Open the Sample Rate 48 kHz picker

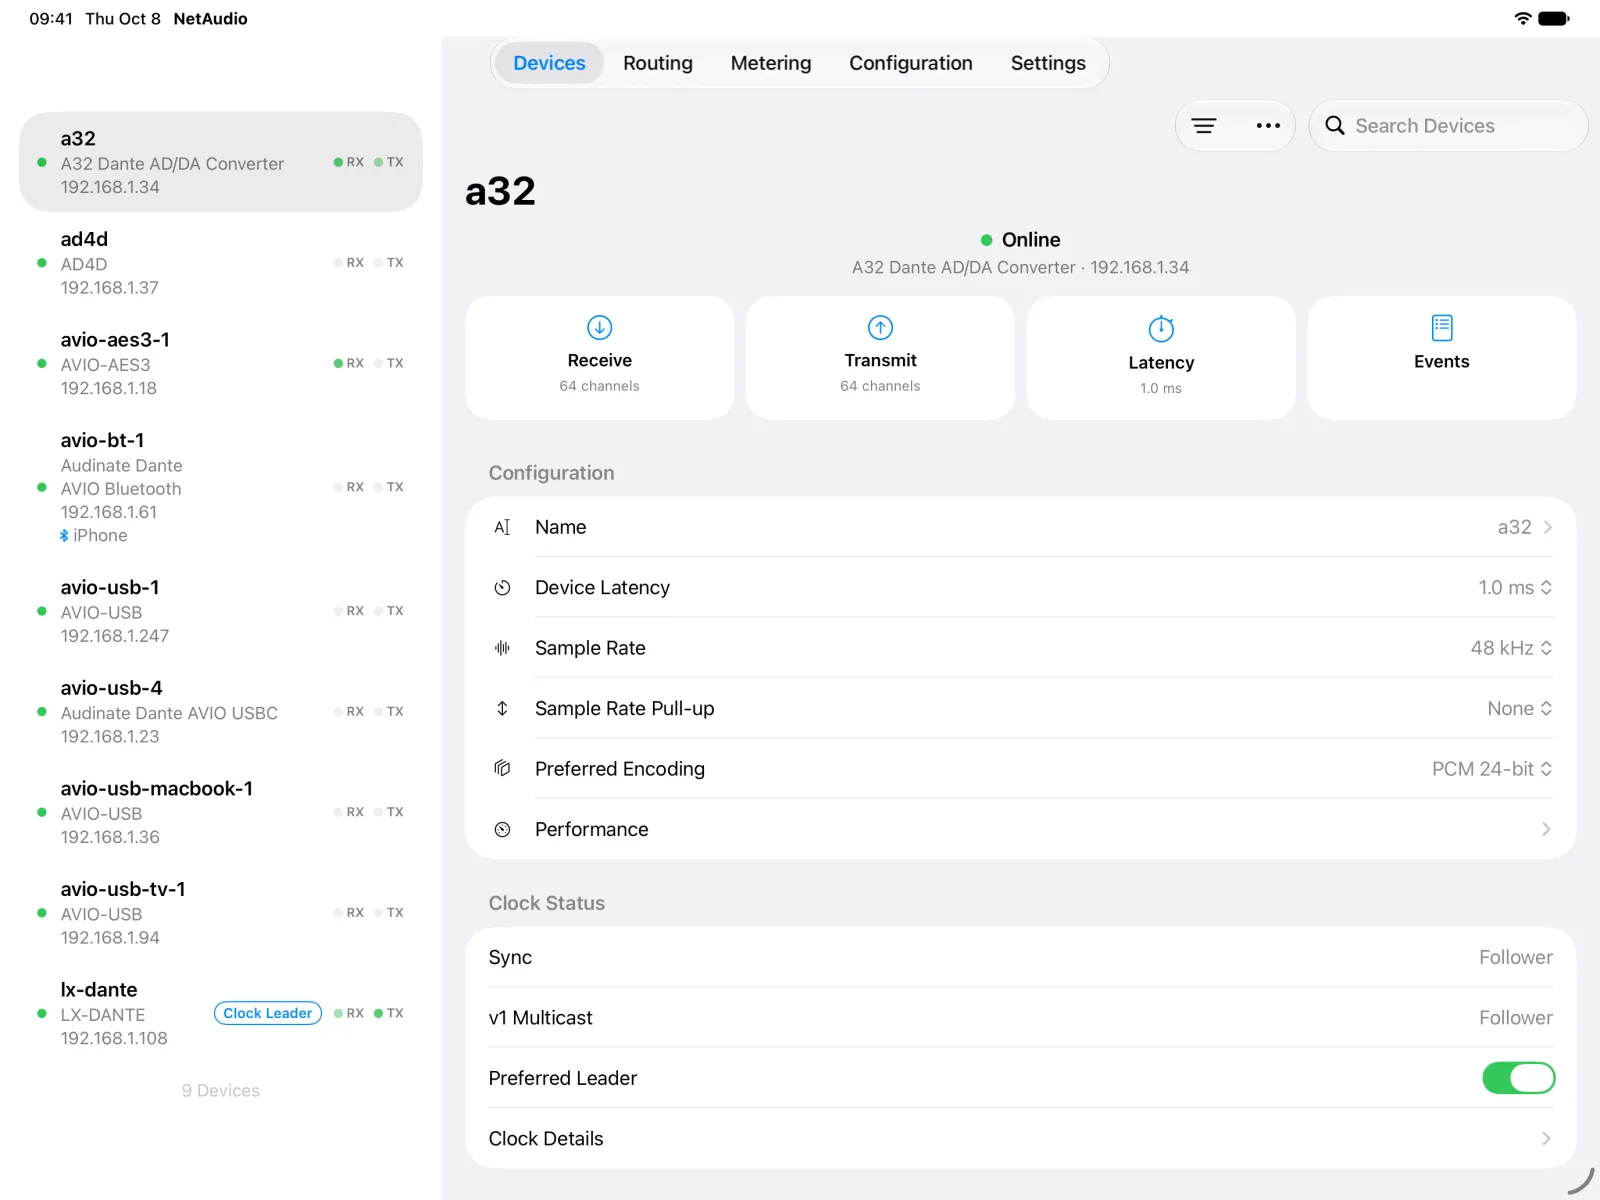(x=1511, y=648)
